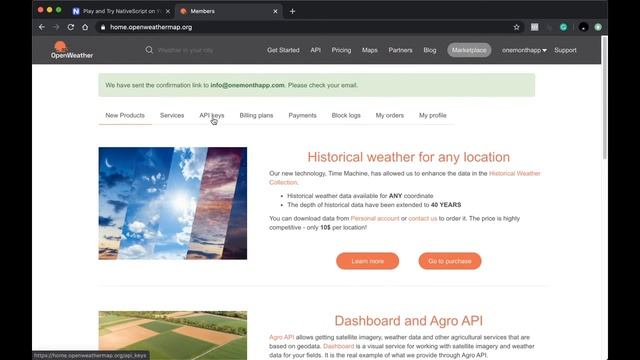Open the Block logs tab
The height and width of the screenshot is (360, 640).
coord(346,116)
